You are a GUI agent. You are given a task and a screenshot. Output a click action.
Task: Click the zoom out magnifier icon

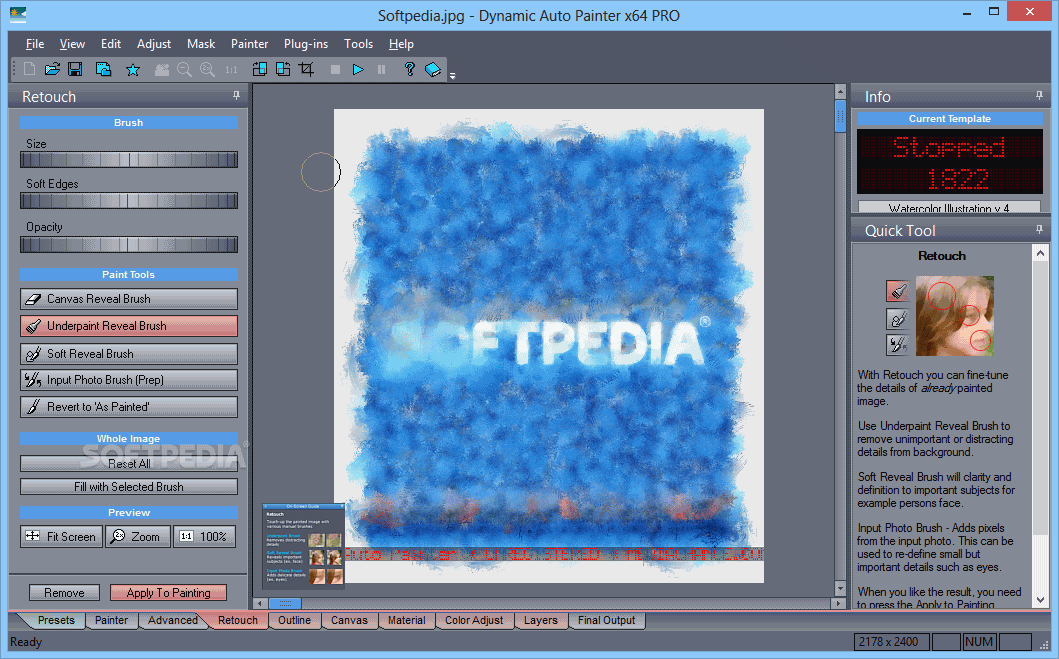pyautogui.click(x=184, y=69)
